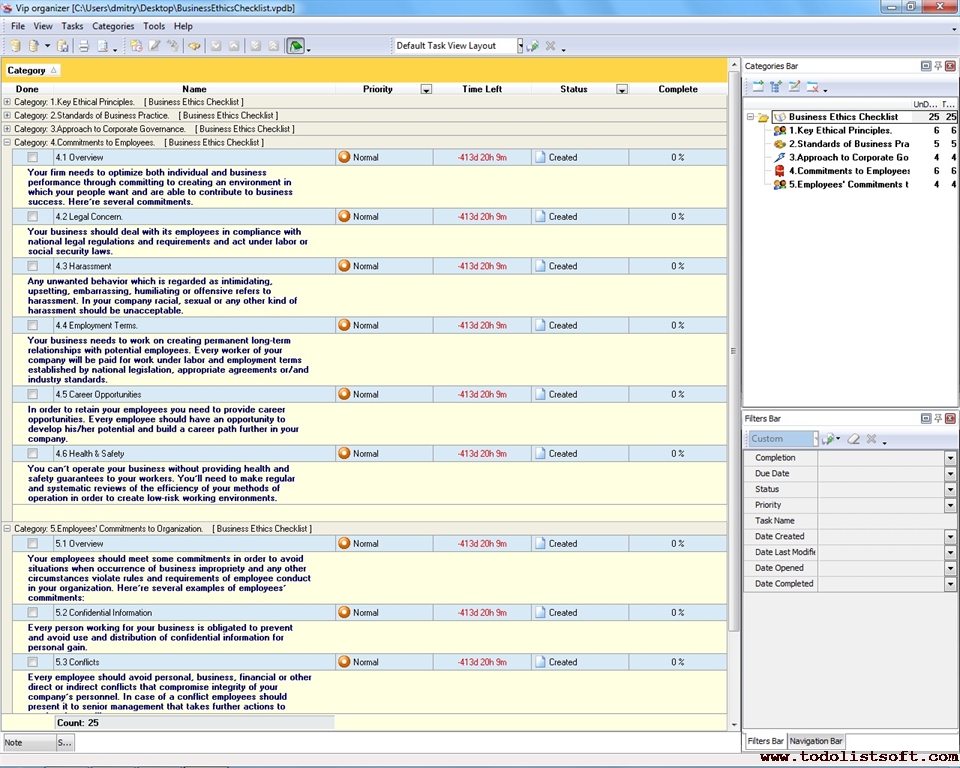Mark 4.3 Harassment task as done

click(33, 267)
